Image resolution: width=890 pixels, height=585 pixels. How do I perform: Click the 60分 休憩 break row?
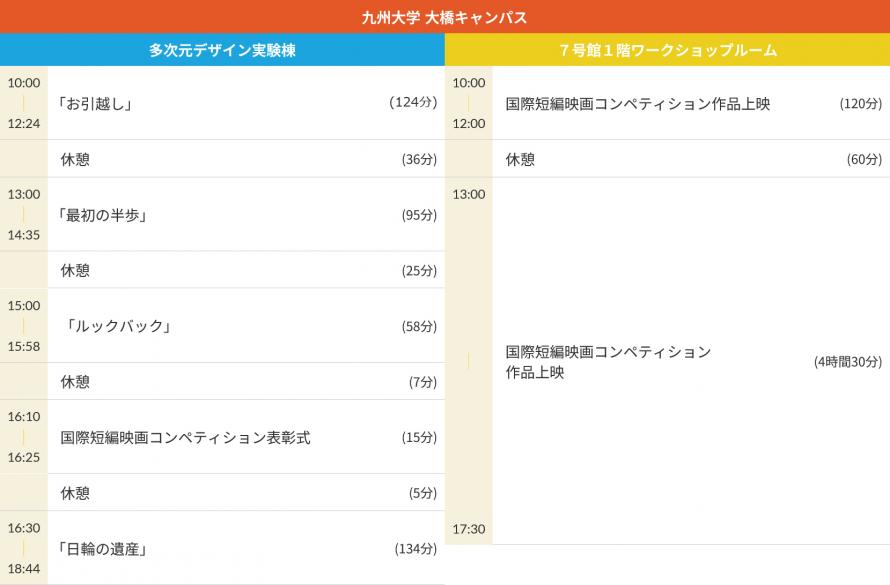(690, 159)
